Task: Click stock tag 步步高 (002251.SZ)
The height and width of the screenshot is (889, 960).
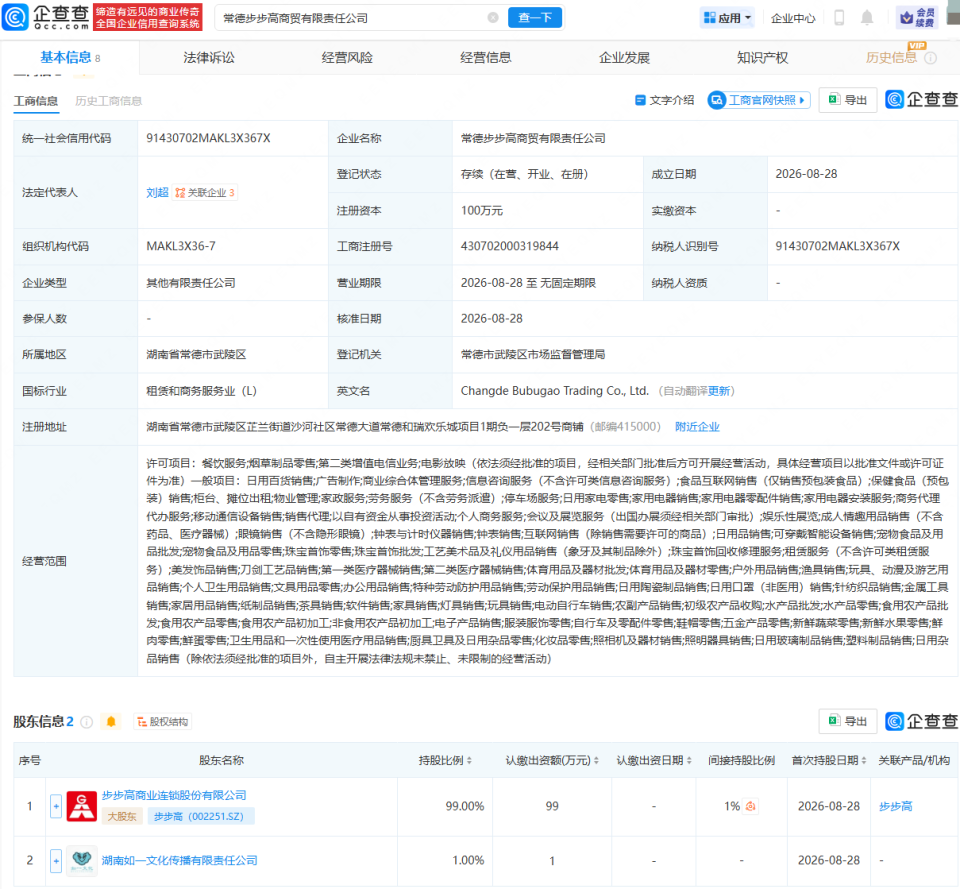Action: [x=200, y=816]
